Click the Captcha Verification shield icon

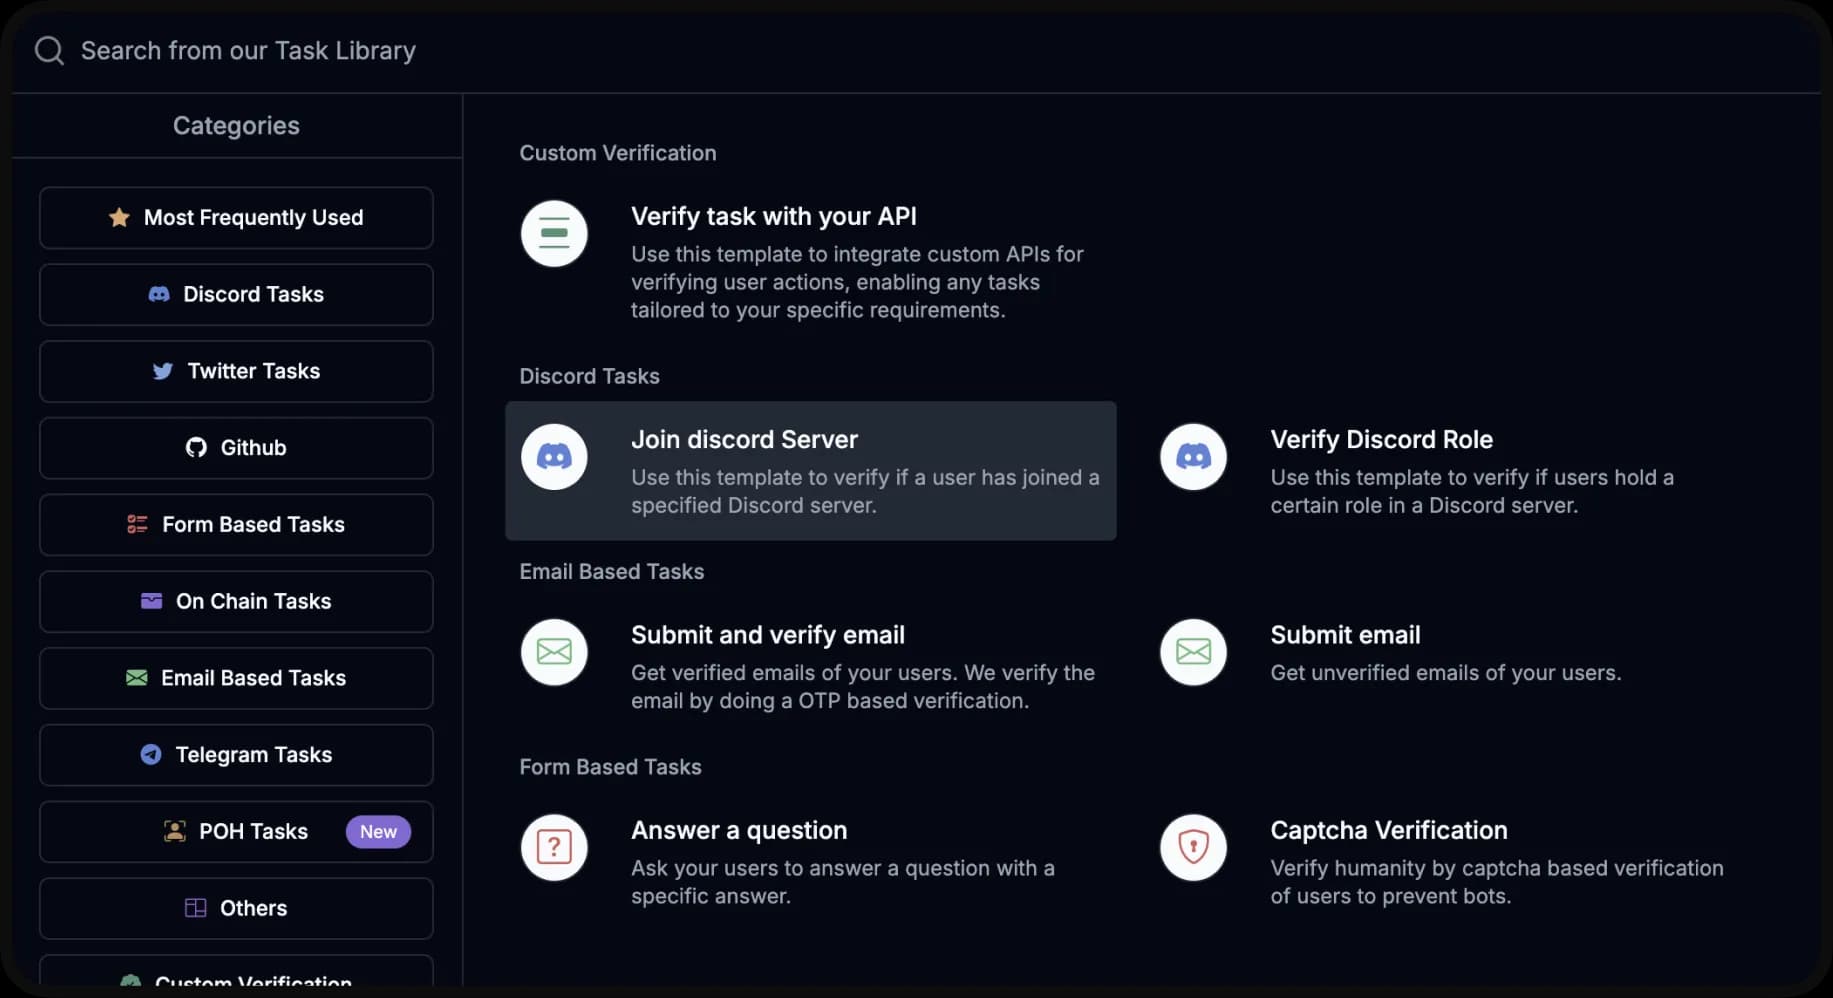1193,848
